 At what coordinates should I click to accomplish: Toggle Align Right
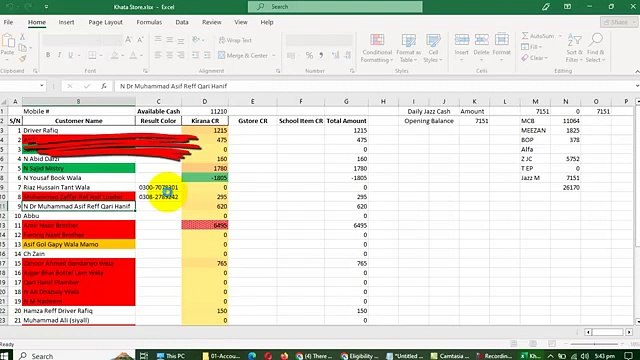tap(181, 55)
